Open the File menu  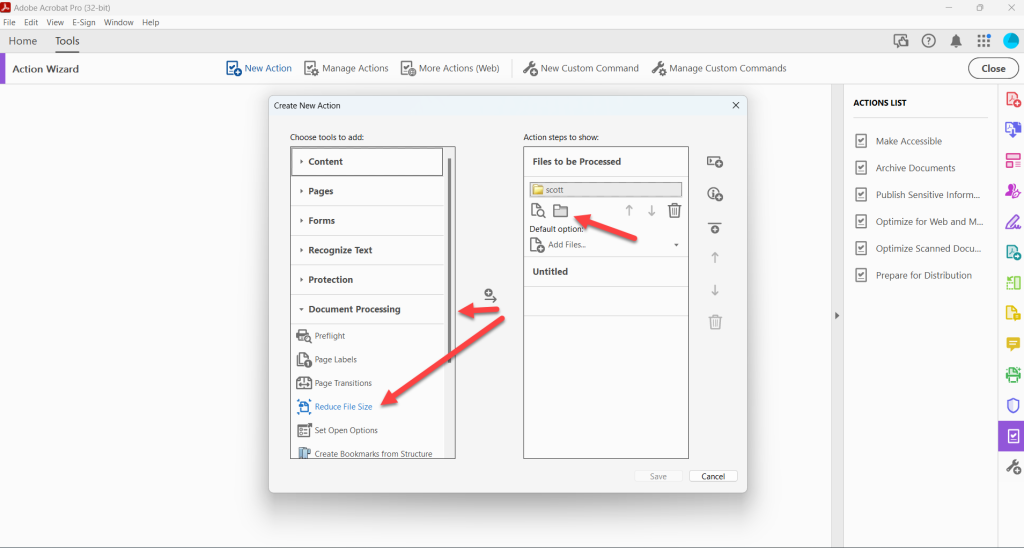pos(9,22)
